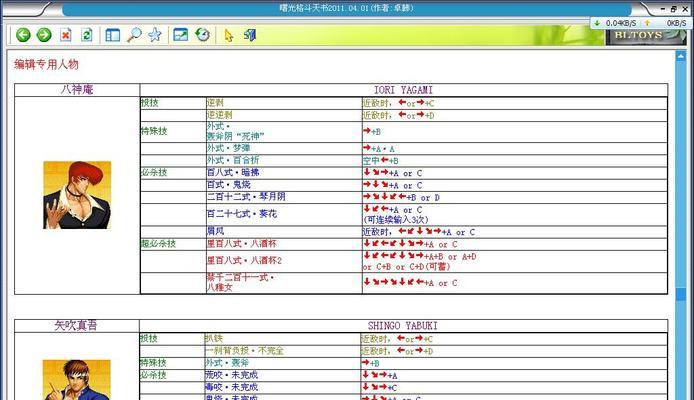Select the yellow cursor pointer tool icon
Screen dimensions: 694x400
point(229,35)
